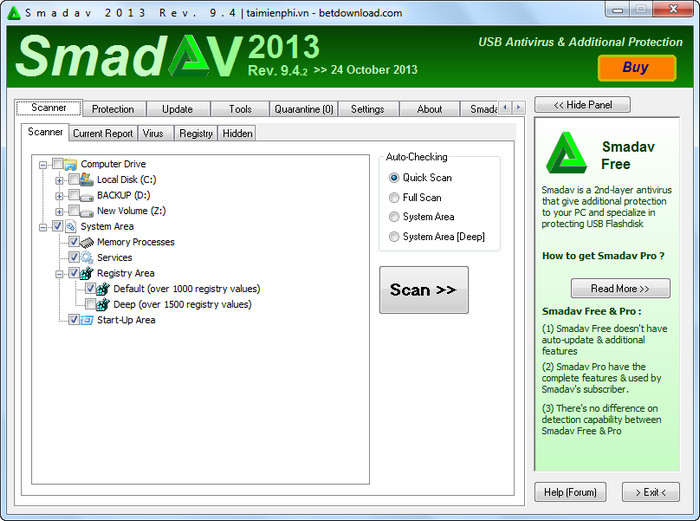700x521 pixels.
Task: Click the Local Disk (C:) drive icon
Action: (87, 180)
